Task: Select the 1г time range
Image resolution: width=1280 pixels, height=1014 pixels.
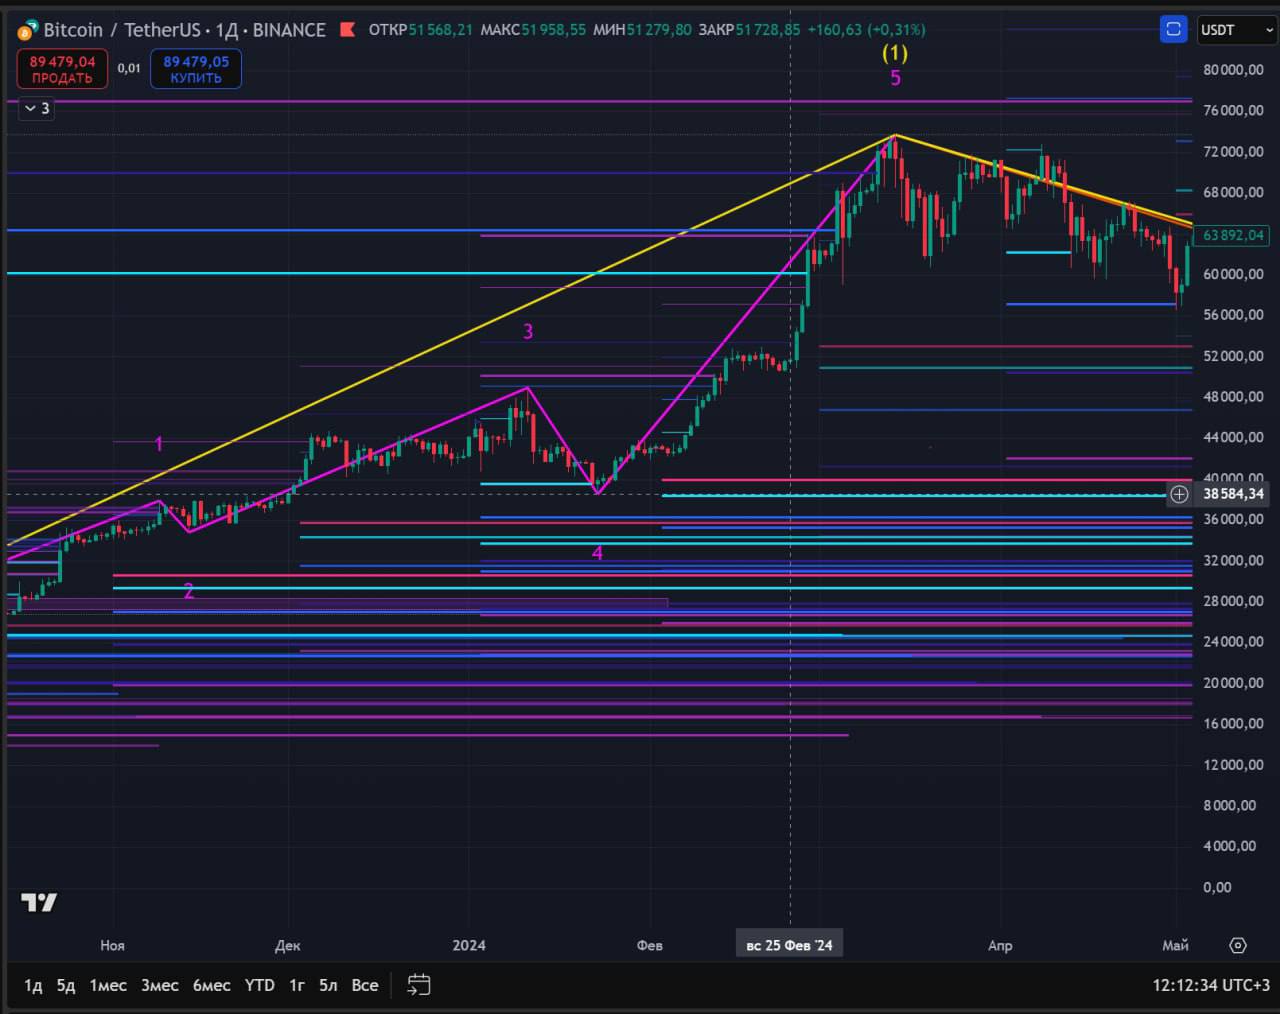Action: pyautogui.click(x=297, y=985)
